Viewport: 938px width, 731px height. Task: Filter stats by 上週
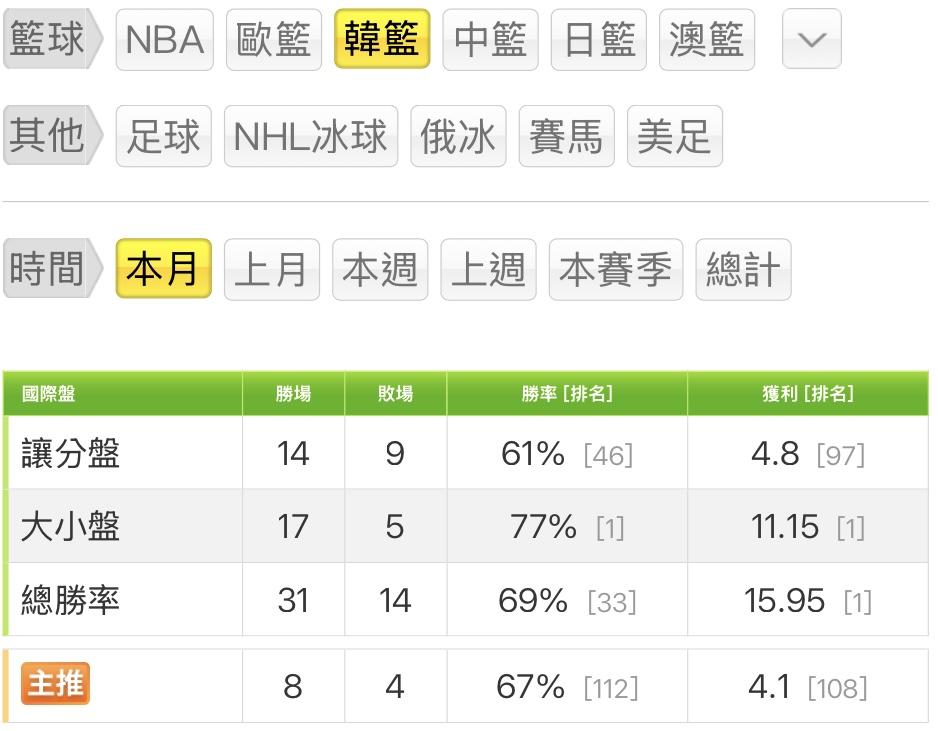[x=488, y=269]
